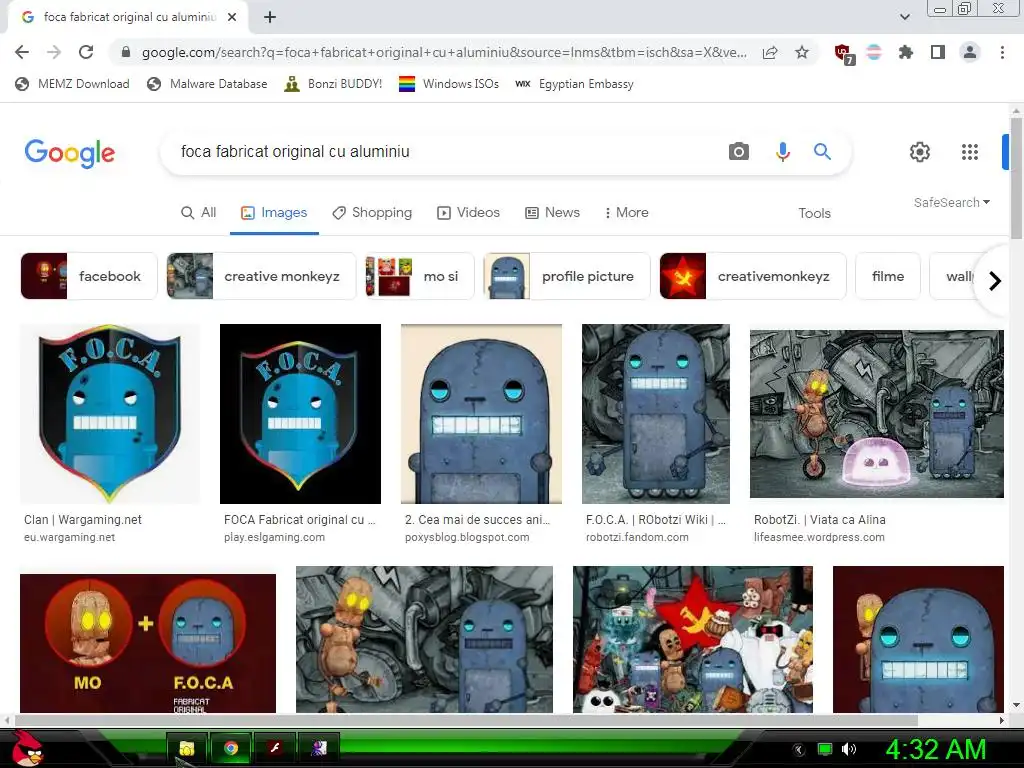This screenshot has width=1024, height=768.
Task: Select the facebook suggestion chip
Action: click(89, 276)
